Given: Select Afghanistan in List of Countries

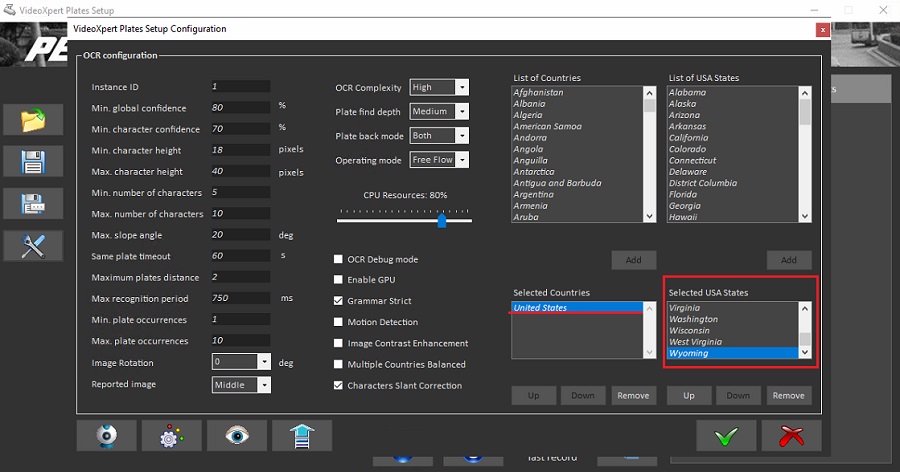Looking at the screenshot, I should point(577,92).
